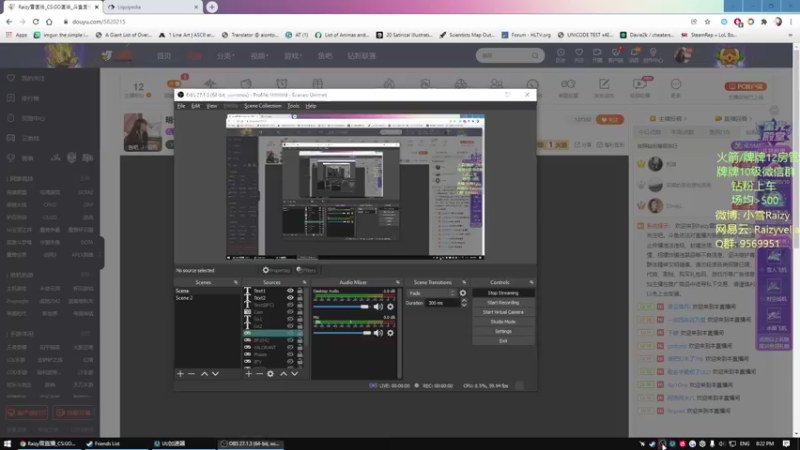800x450 pixels.
Task: Toggle visibility of the Cam source
Action: point(290,312)
